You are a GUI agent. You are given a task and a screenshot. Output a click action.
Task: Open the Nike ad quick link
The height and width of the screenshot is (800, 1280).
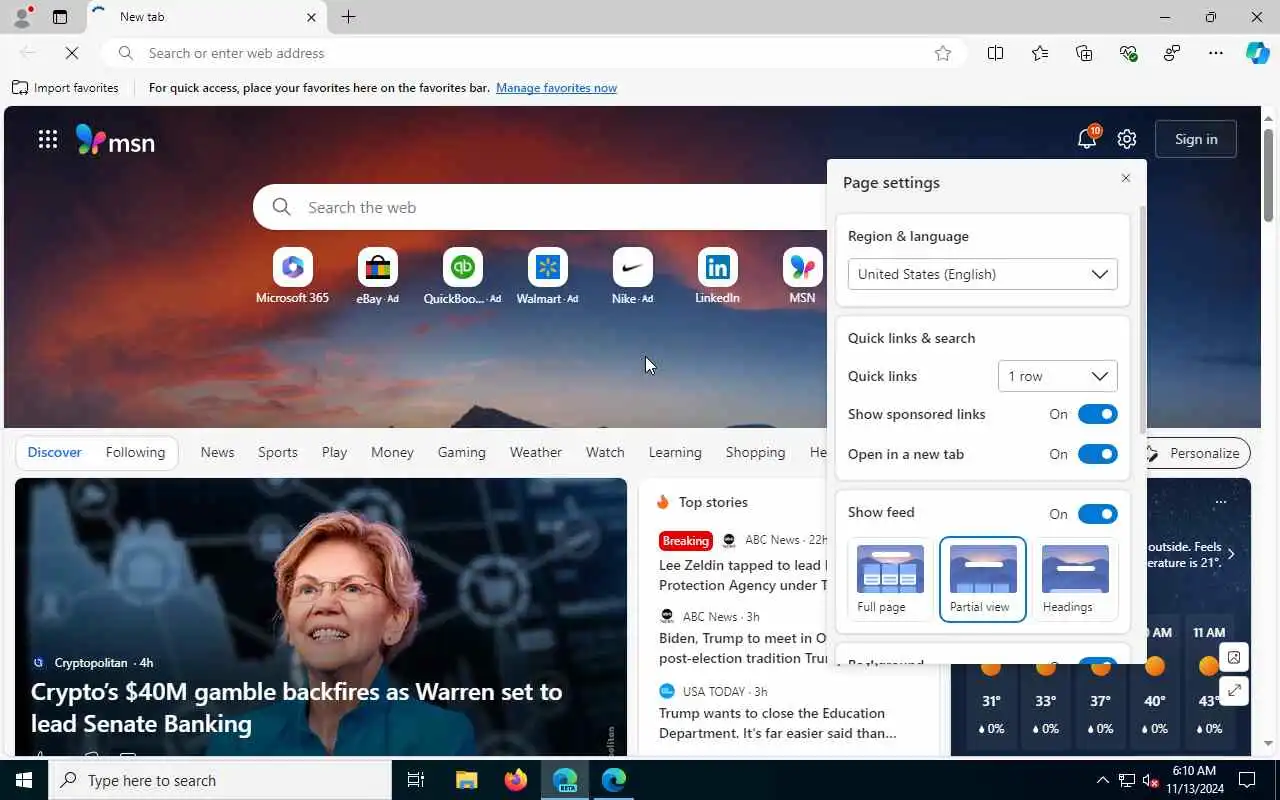(632, 276)
